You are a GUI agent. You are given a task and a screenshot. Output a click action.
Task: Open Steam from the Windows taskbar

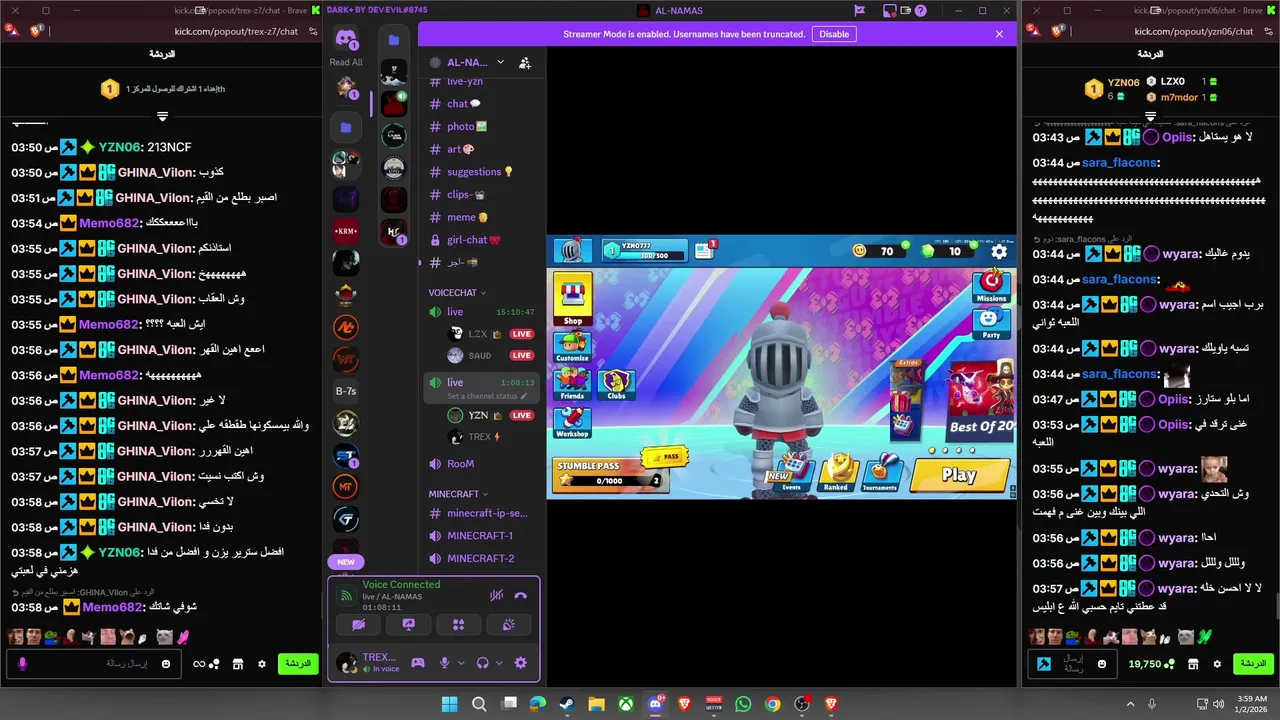(567, 704)
